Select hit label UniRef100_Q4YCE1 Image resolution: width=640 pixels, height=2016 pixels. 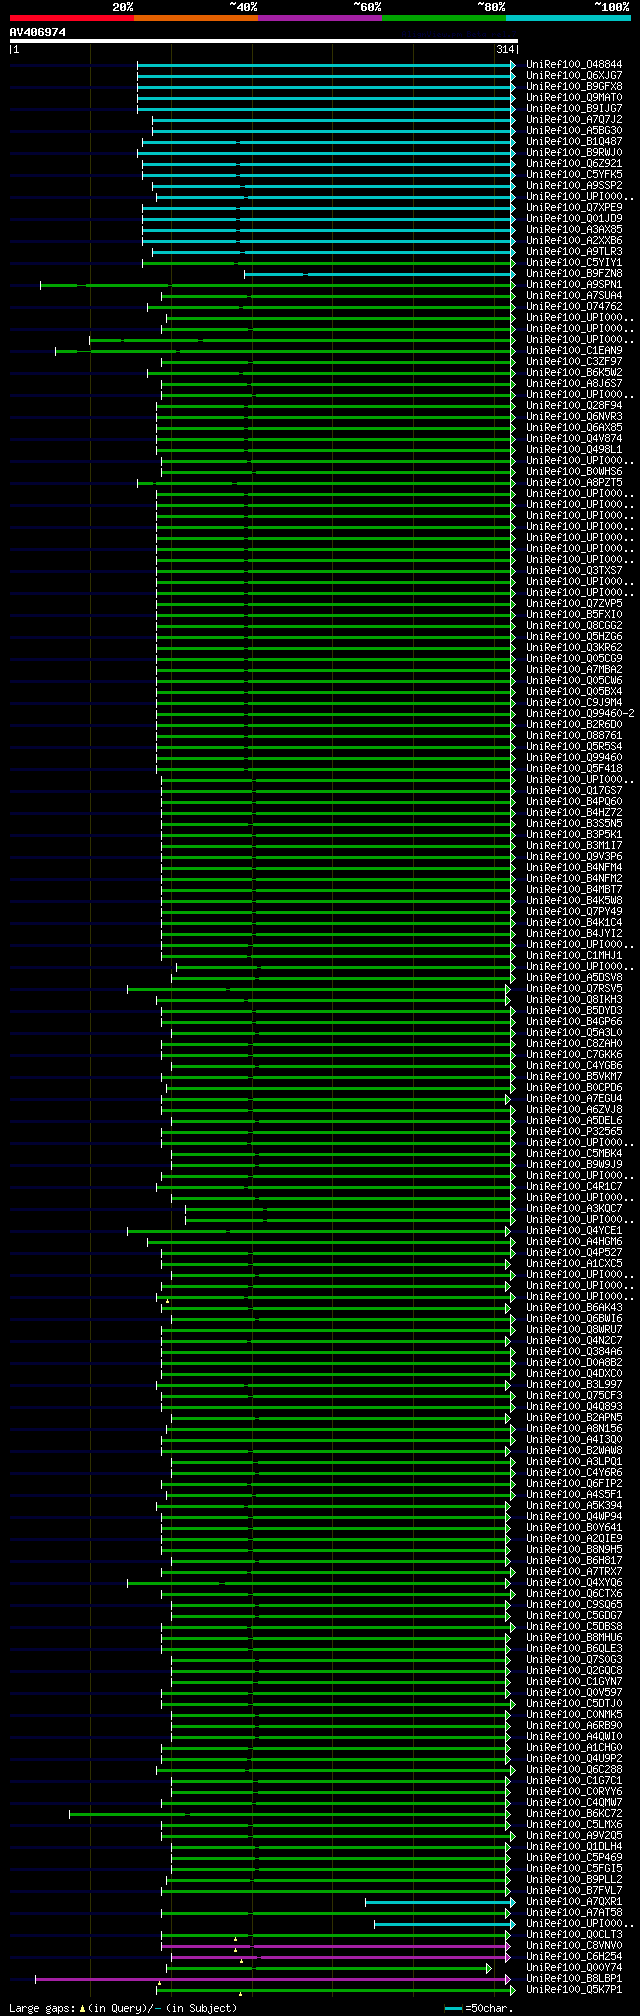[574, 1230]
